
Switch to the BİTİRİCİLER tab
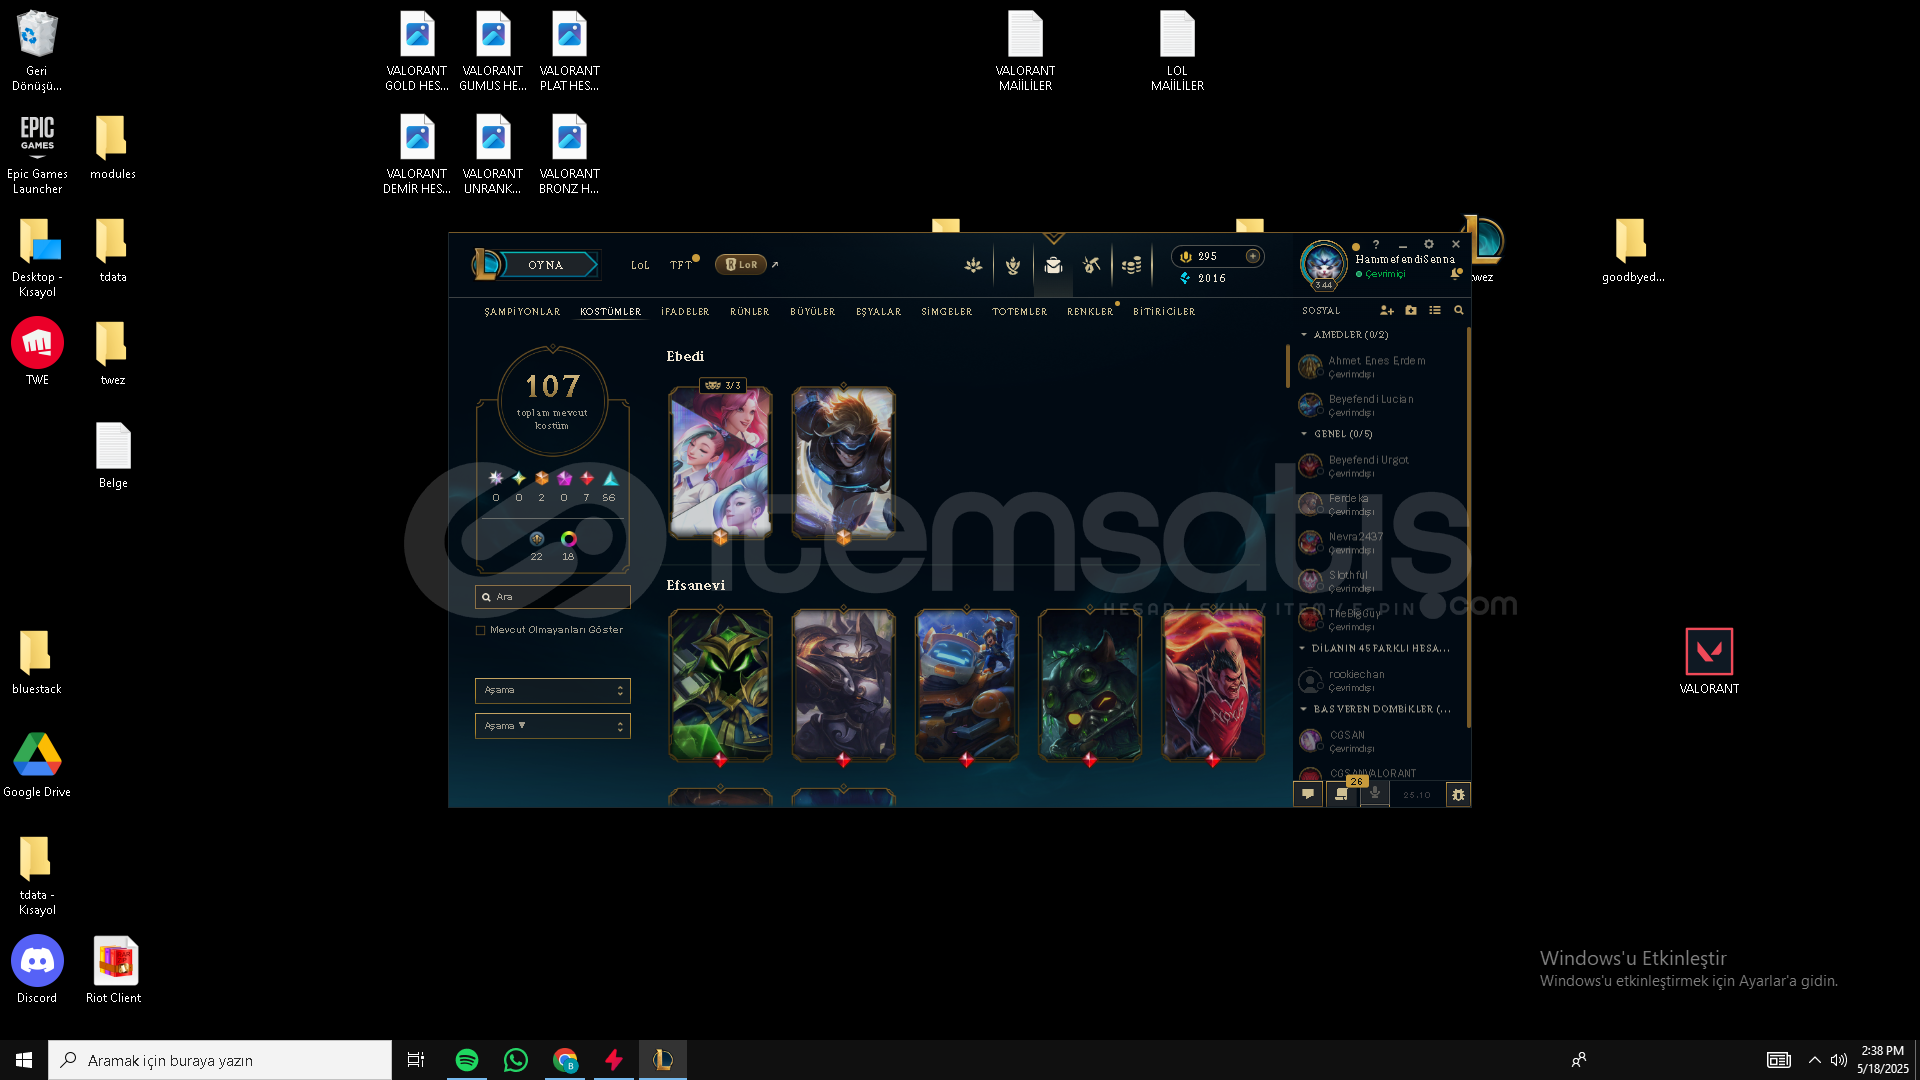point(1164,312)
